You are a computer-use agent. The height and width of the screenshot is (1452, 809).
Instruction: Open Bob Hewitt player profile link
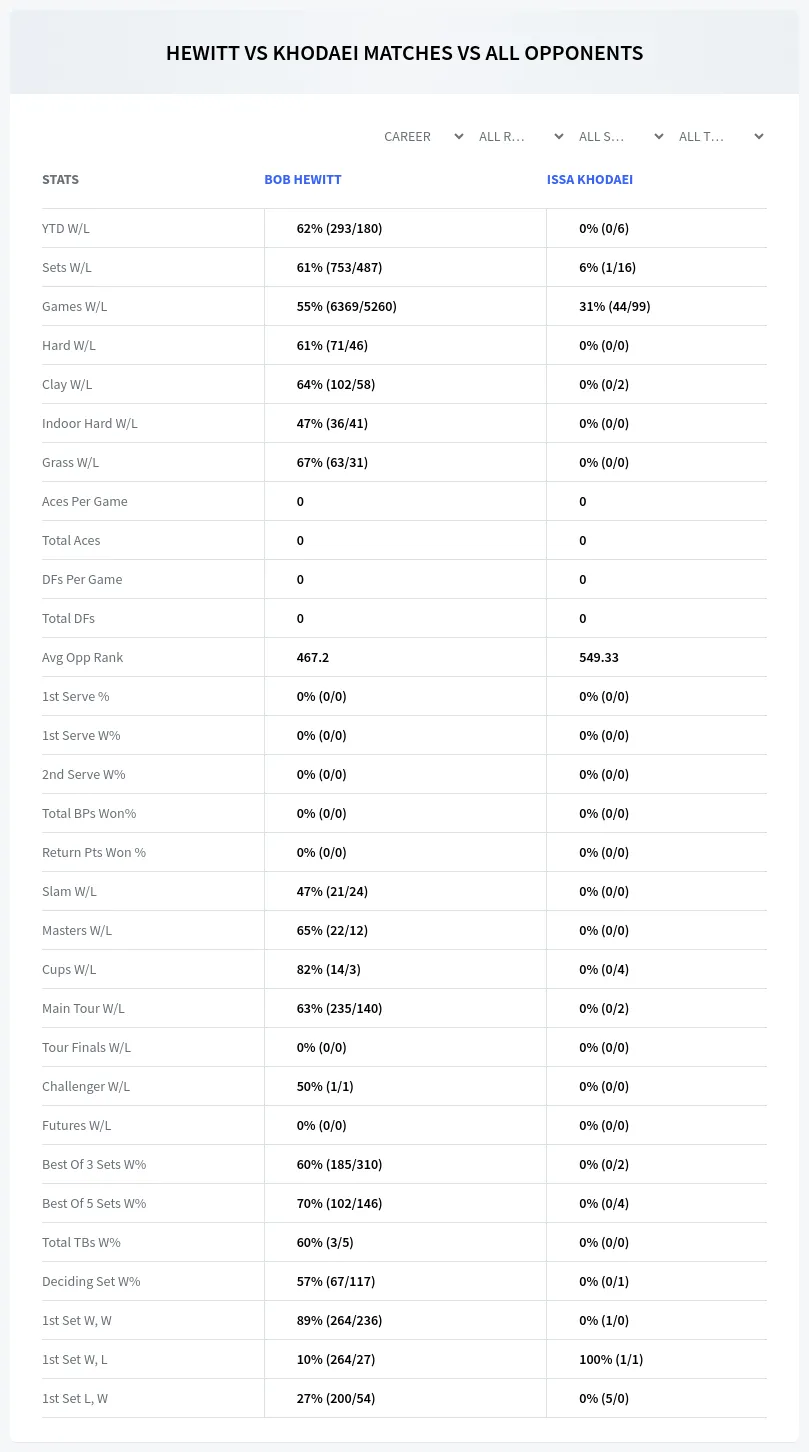[303, 180]
